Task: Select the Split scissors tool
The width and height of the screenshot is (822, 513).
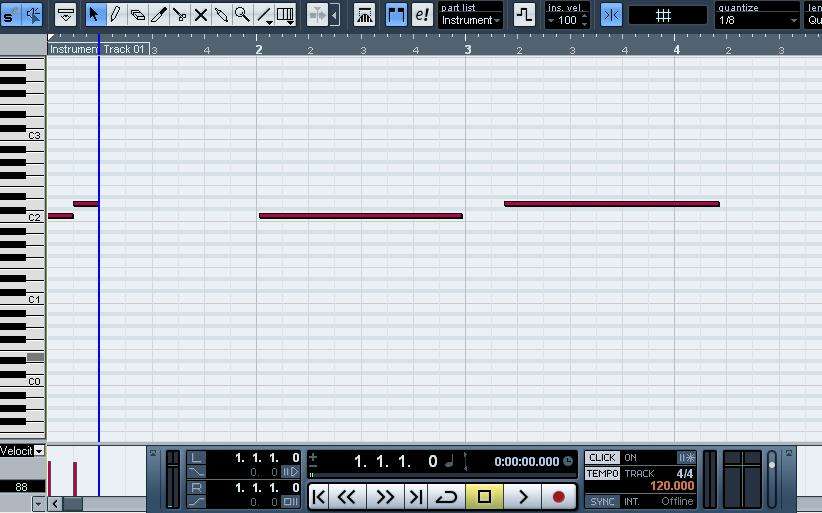Action: (179, 15)
